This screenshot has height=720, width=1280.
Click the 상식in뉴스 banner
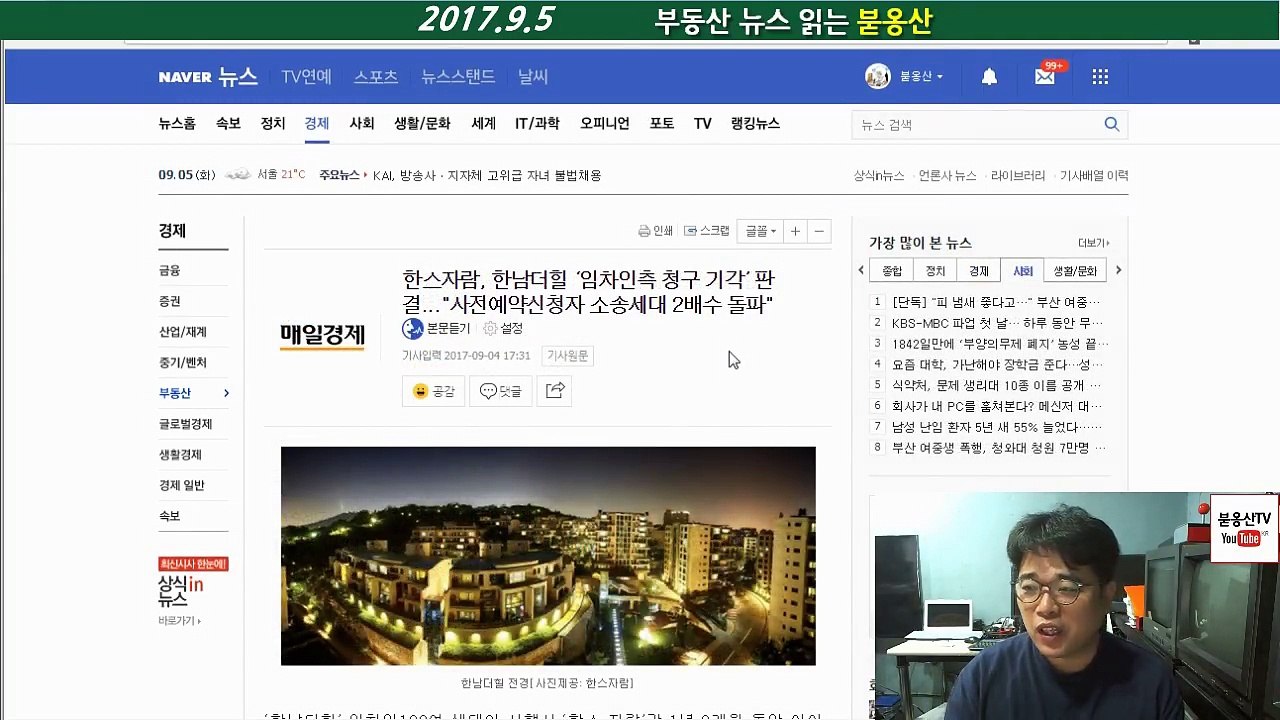click(x=193, y=590)
